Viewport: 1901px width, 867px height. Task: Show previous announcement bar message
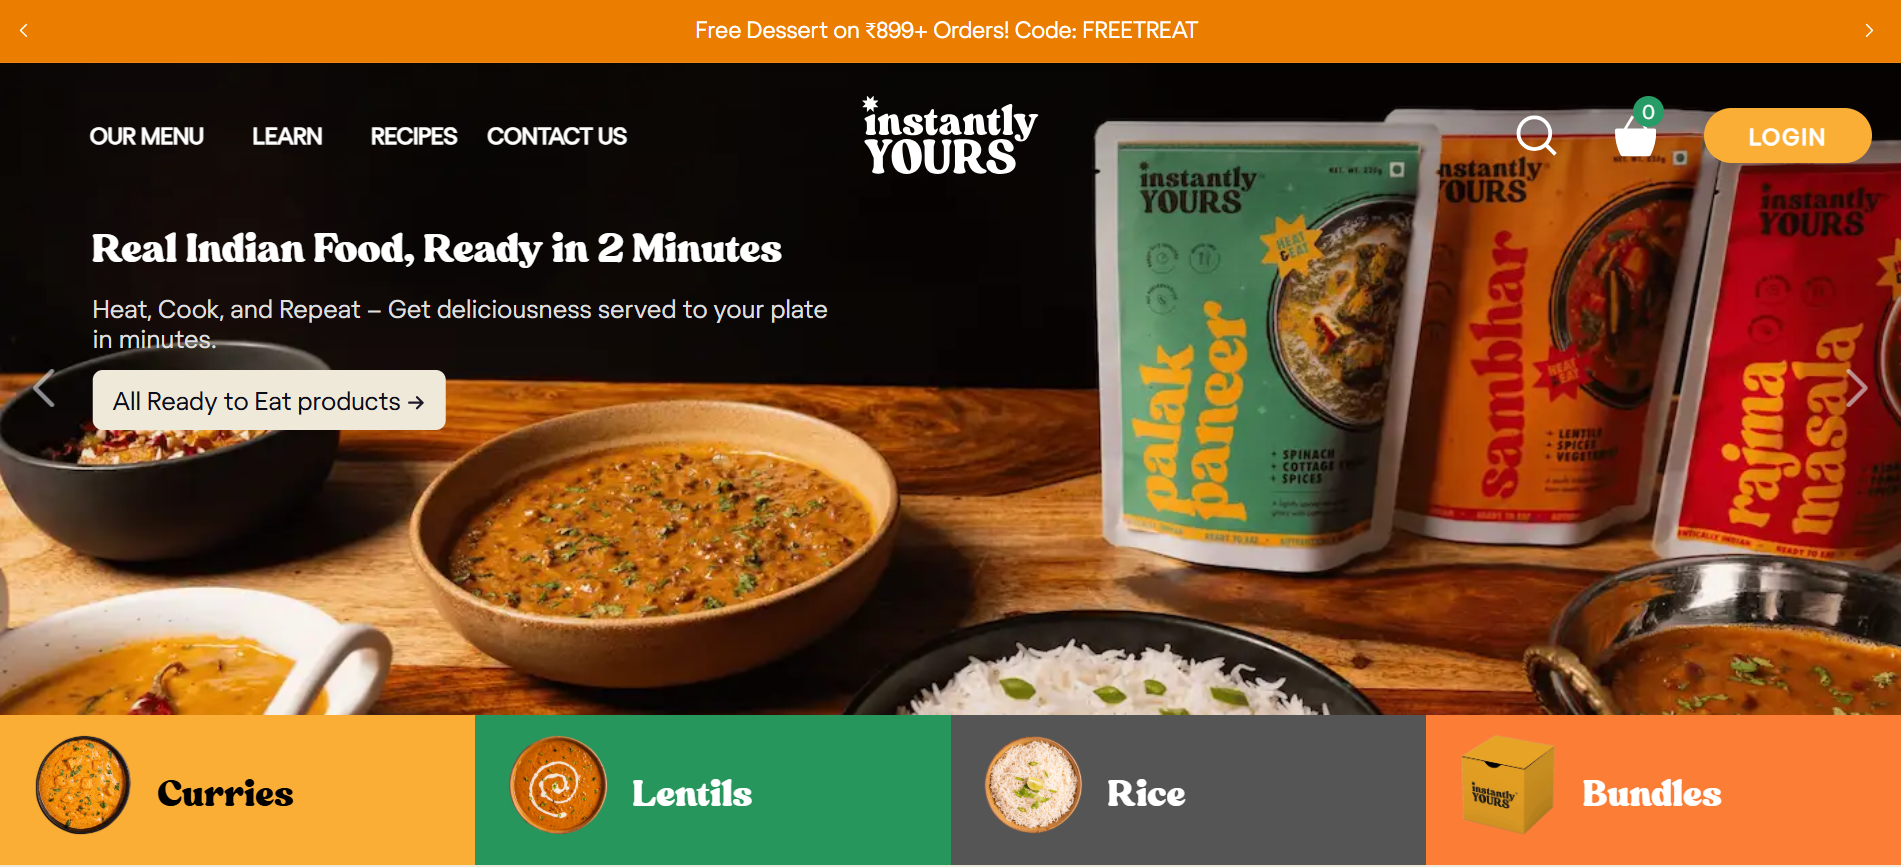[x=23, y=31]
